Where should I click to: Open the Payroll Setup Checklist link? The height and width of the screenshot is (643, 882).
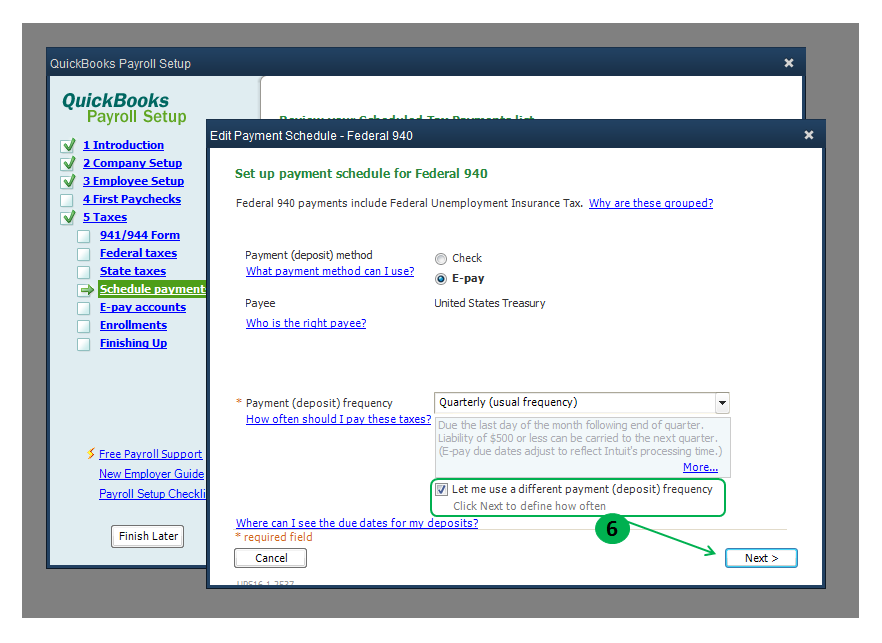pos(152,494)
